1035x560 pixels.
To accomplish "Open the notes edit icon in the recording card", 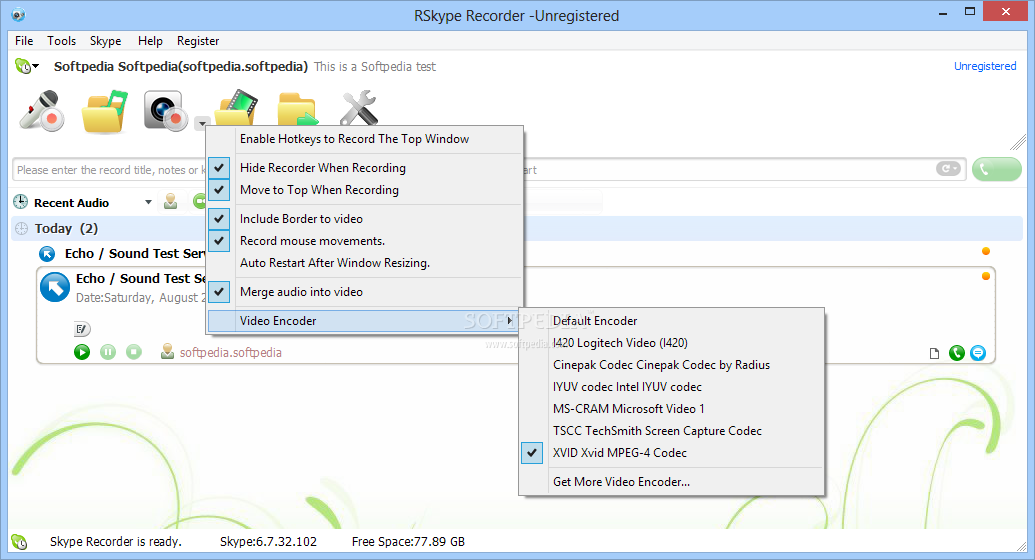I will coord(82,329).
